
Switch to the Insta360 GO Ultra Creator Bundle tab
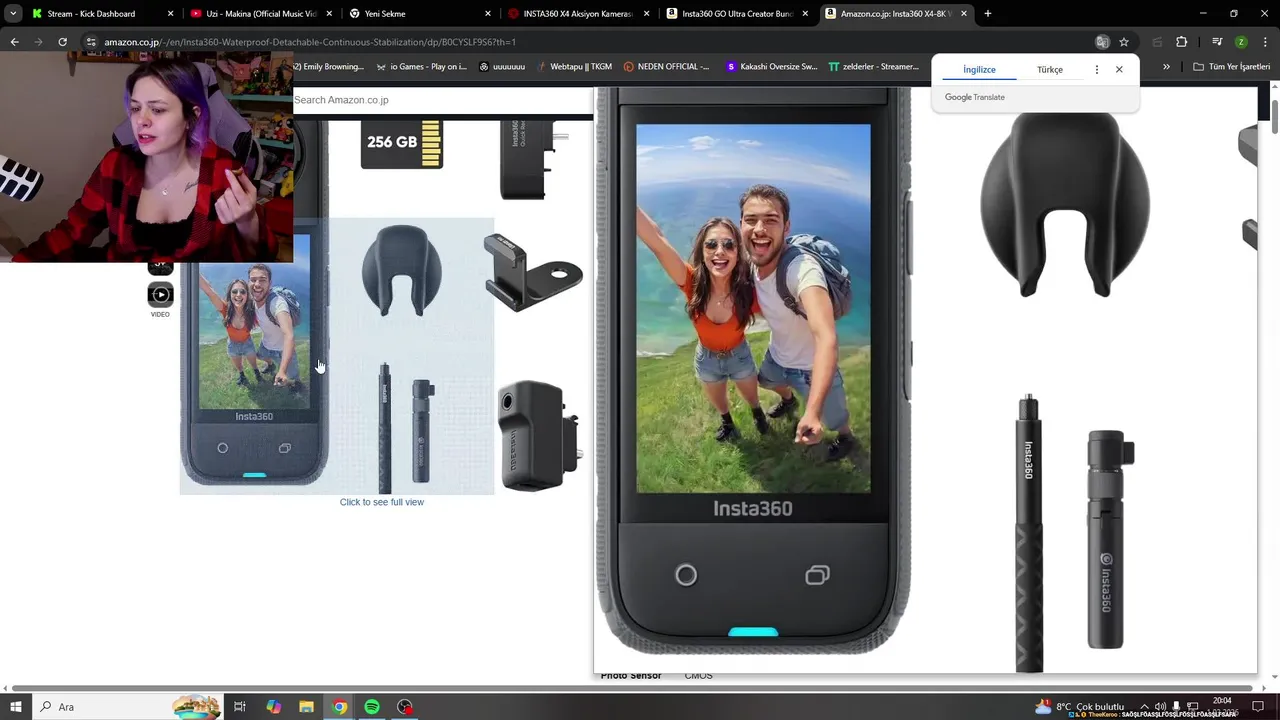coord(737,14)
